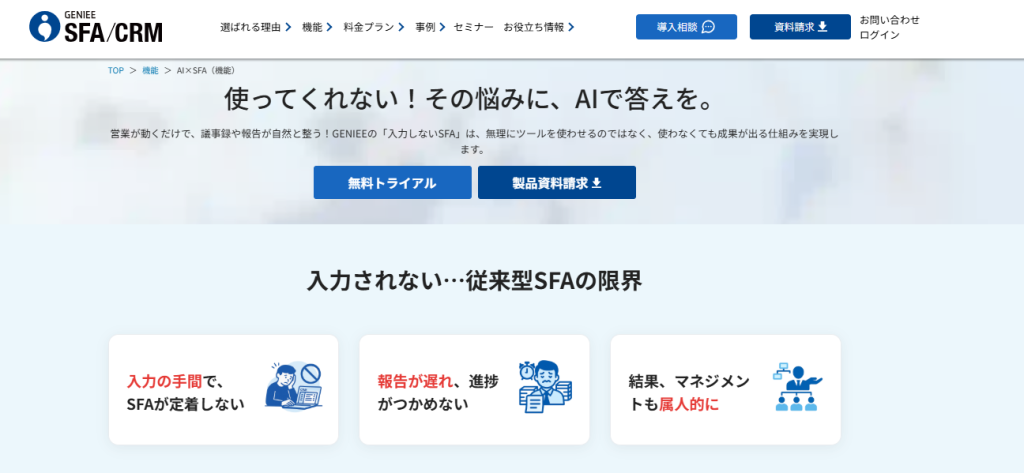Click the chat bubble icon in 導入相談
The height and width of the screenshot is (473, 1024).
click(x=709, y=27)
